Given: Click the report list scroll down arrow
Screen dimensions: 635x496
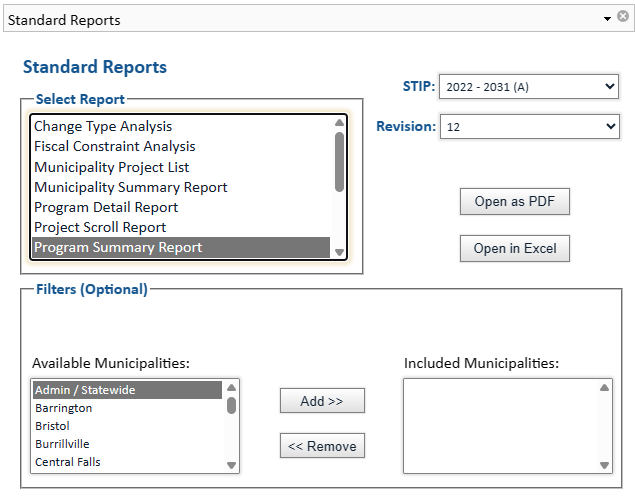Looking at the screenshot, I should tap(339, 252).
